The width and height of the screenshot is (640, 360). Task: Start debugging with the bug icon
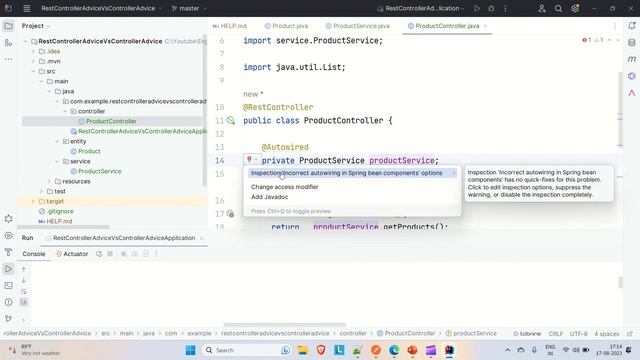point(491,8)
